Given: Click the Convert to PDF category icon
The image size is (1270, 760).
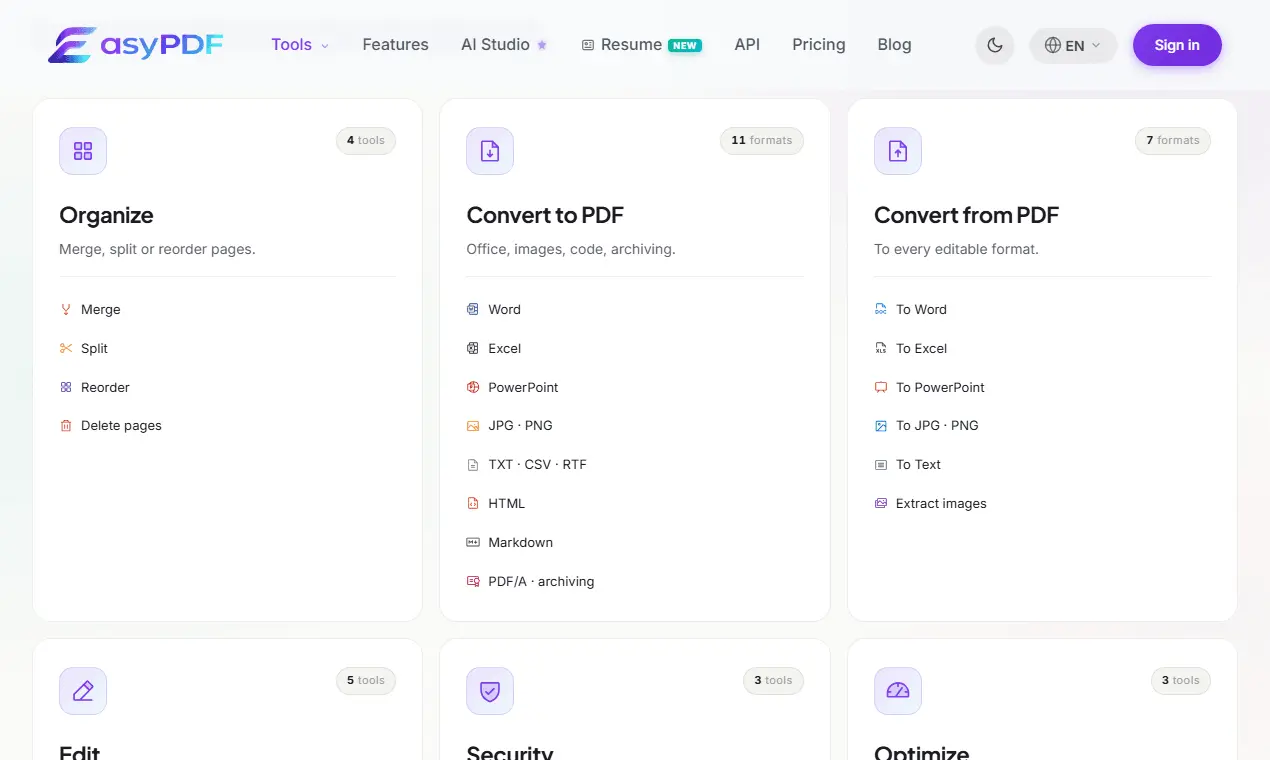Looking at the screenshot, I should [x=490, y=151].
